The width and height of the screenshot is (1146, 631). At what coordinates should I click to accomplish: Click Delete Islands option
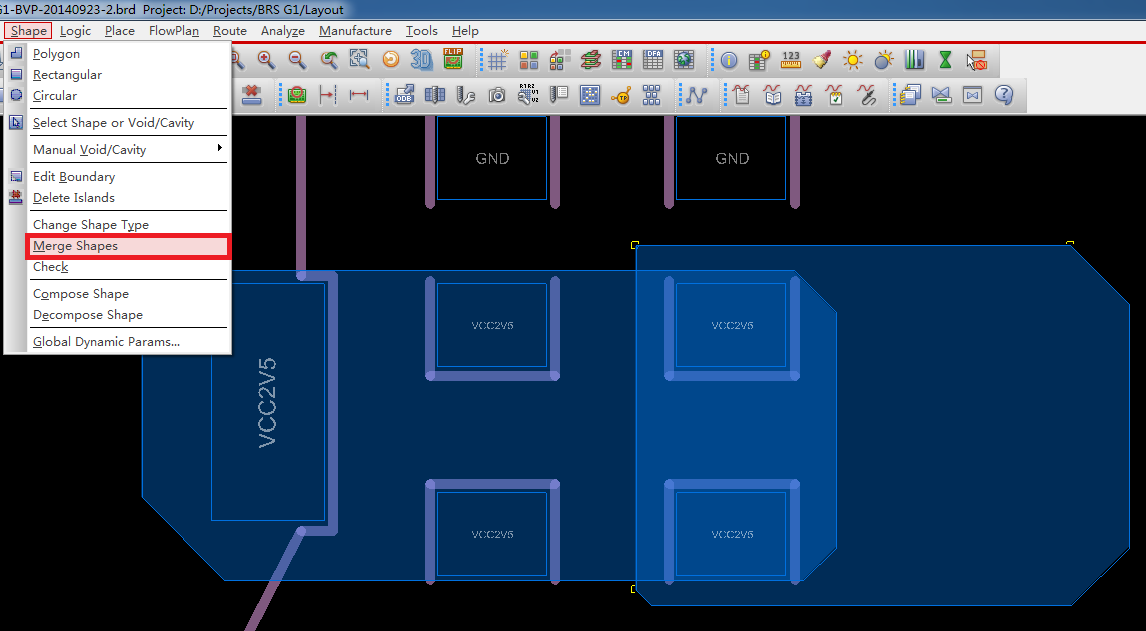pyautogui.click(x=74, y=198)
